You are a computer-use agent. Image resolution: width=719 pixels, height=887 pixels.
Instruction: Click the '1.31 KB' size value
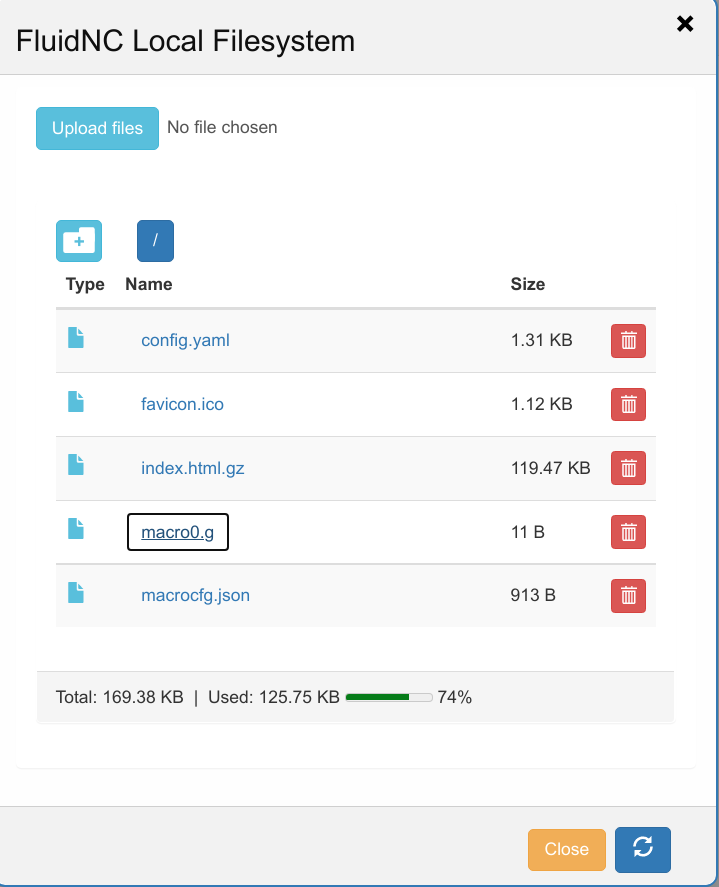tap(541, 341)
